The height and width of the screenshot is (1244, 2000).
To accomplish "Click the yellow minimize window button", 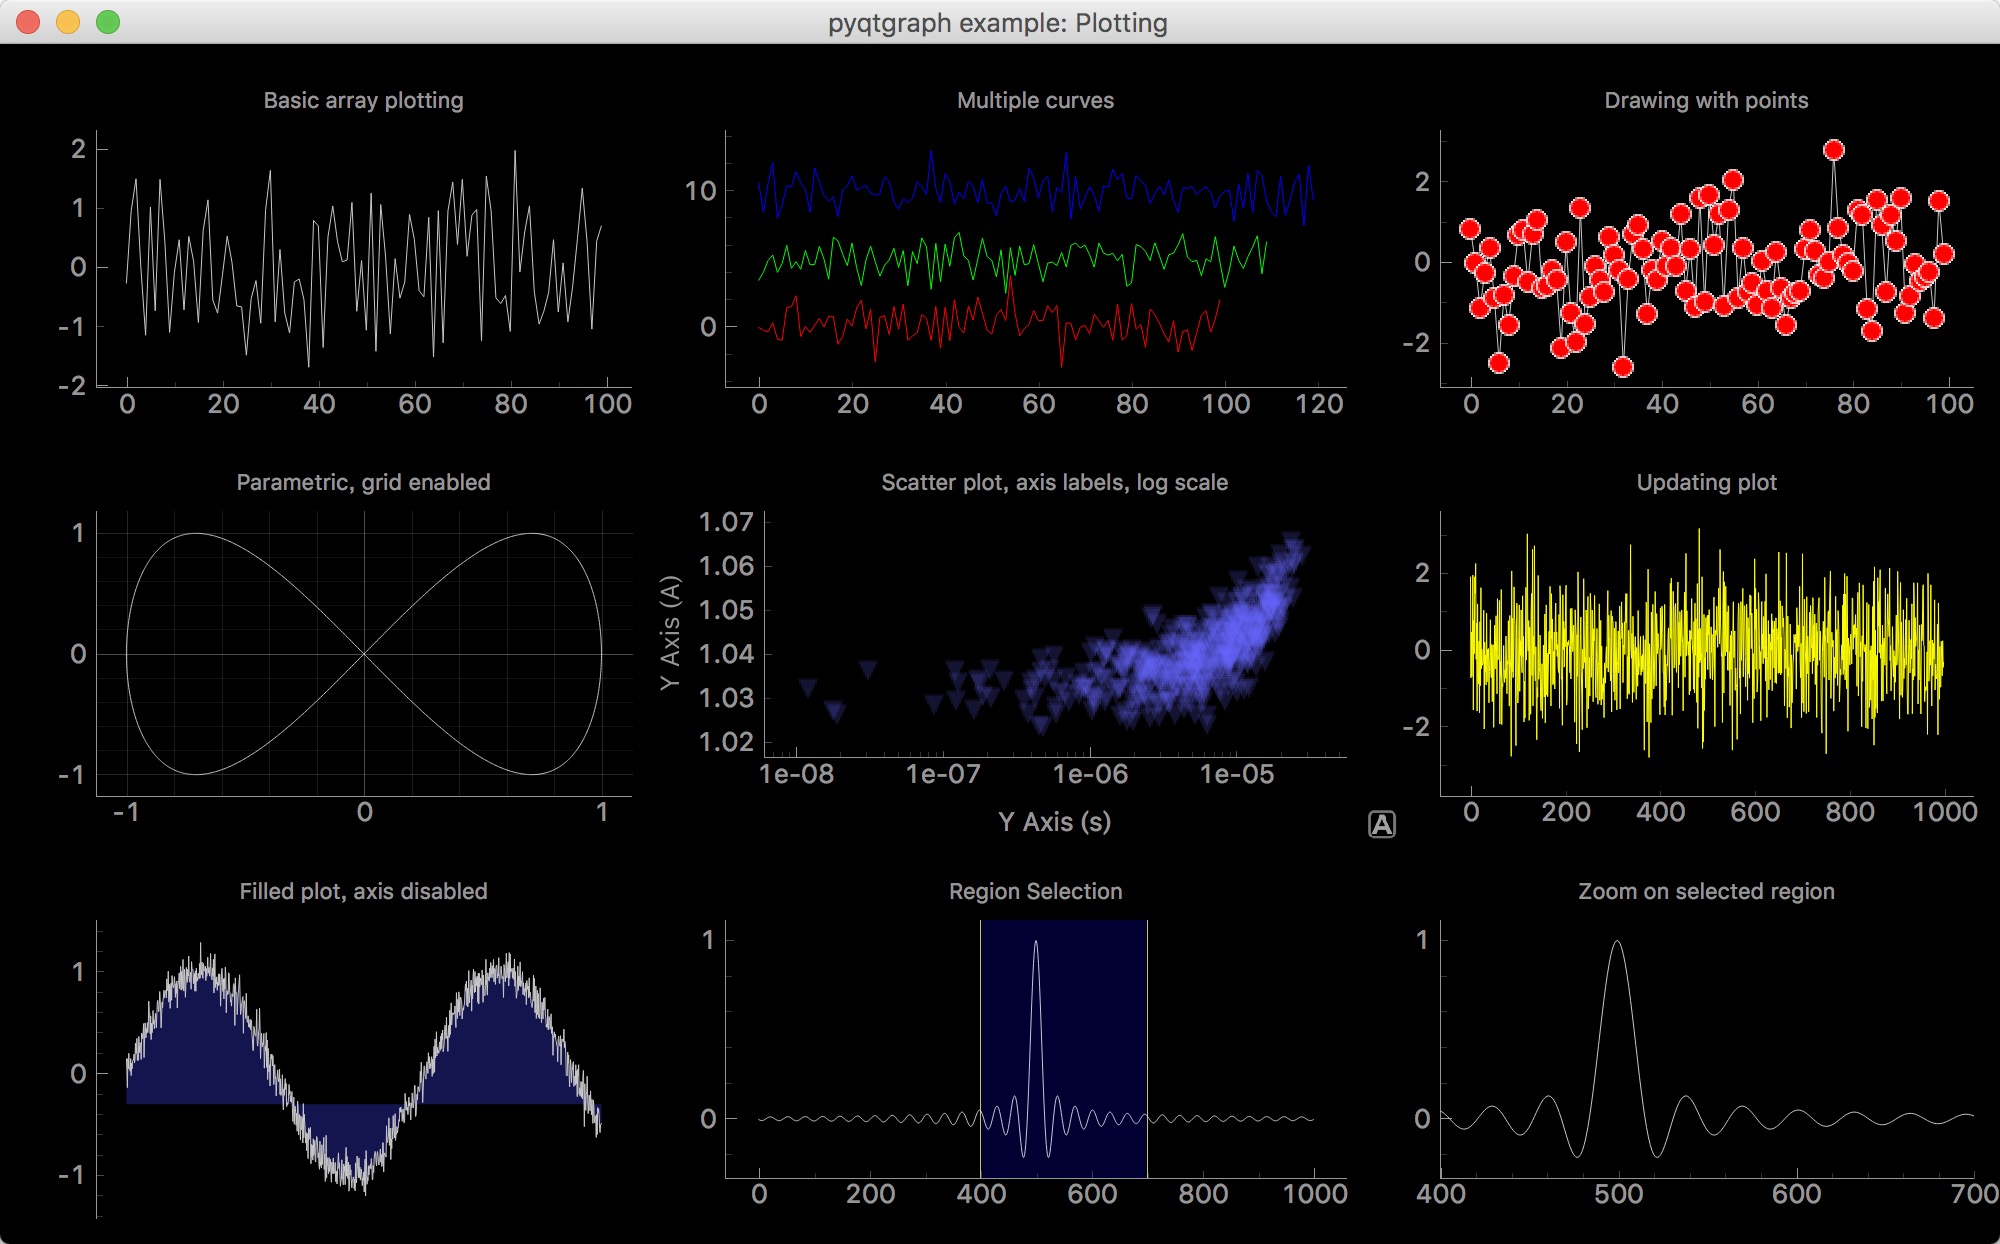I will tap(68, 22).
